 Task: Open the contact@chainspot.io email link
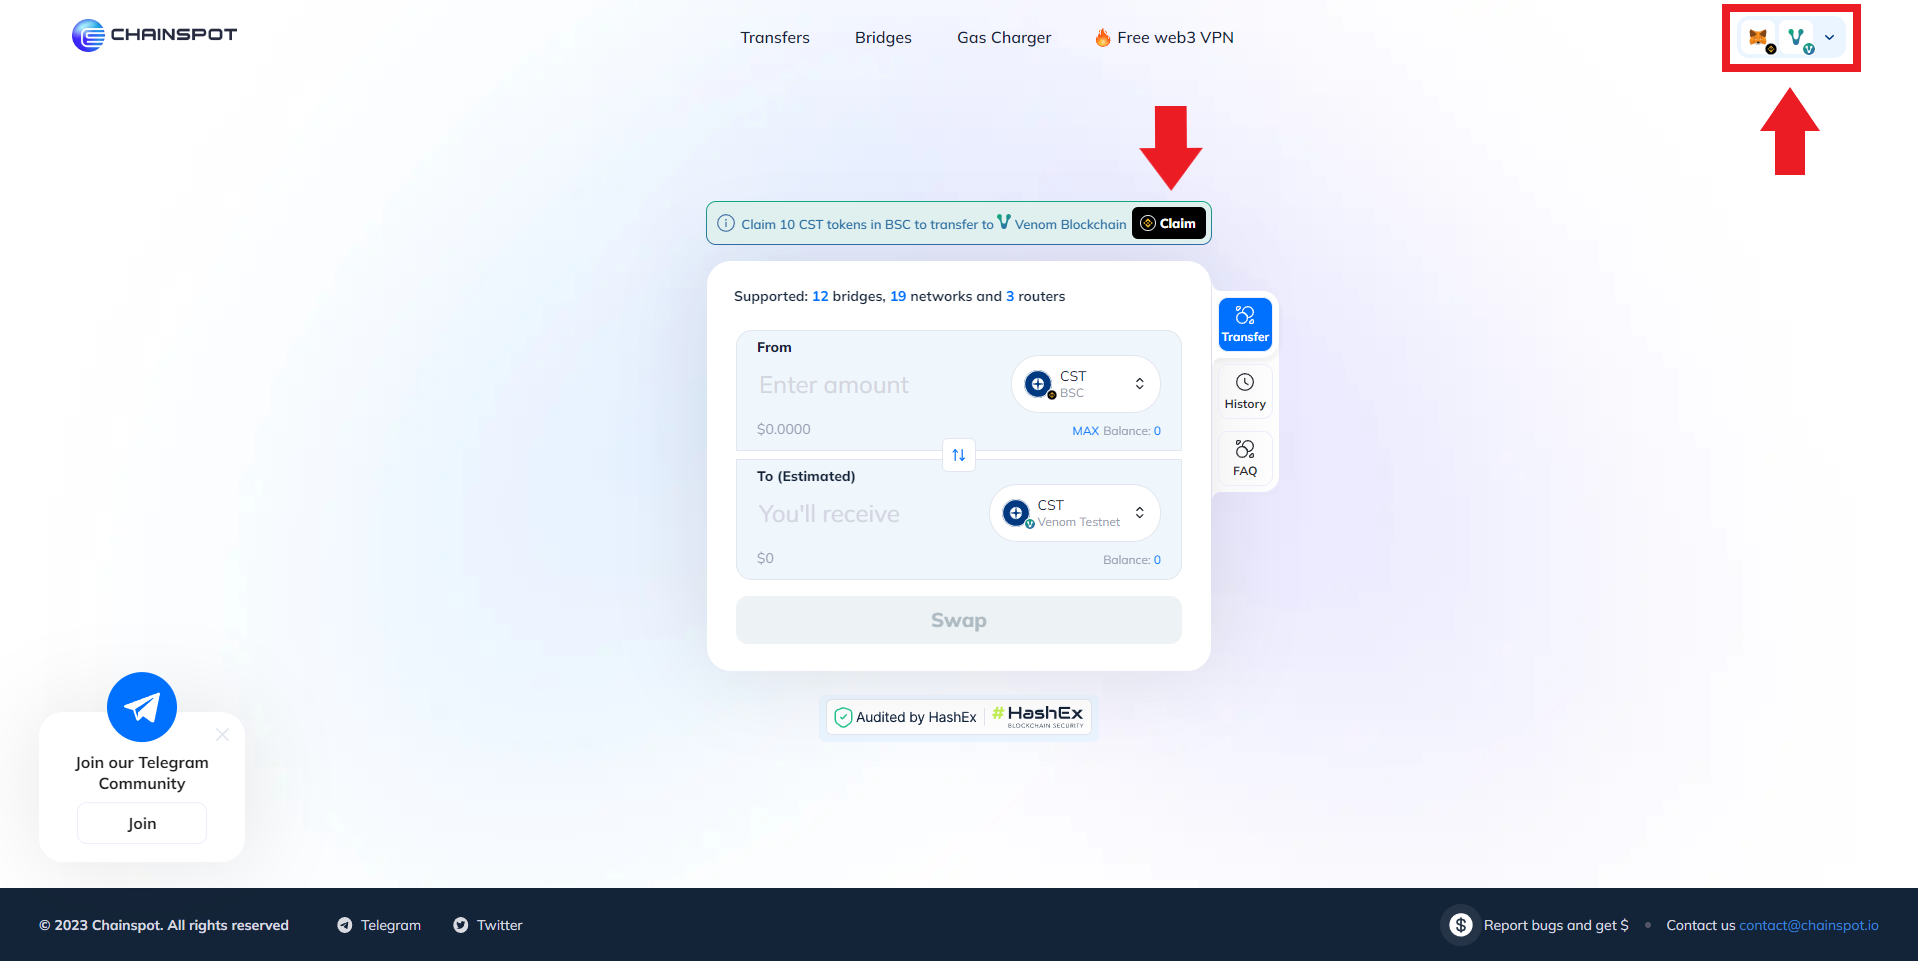tap(1808, 925)
